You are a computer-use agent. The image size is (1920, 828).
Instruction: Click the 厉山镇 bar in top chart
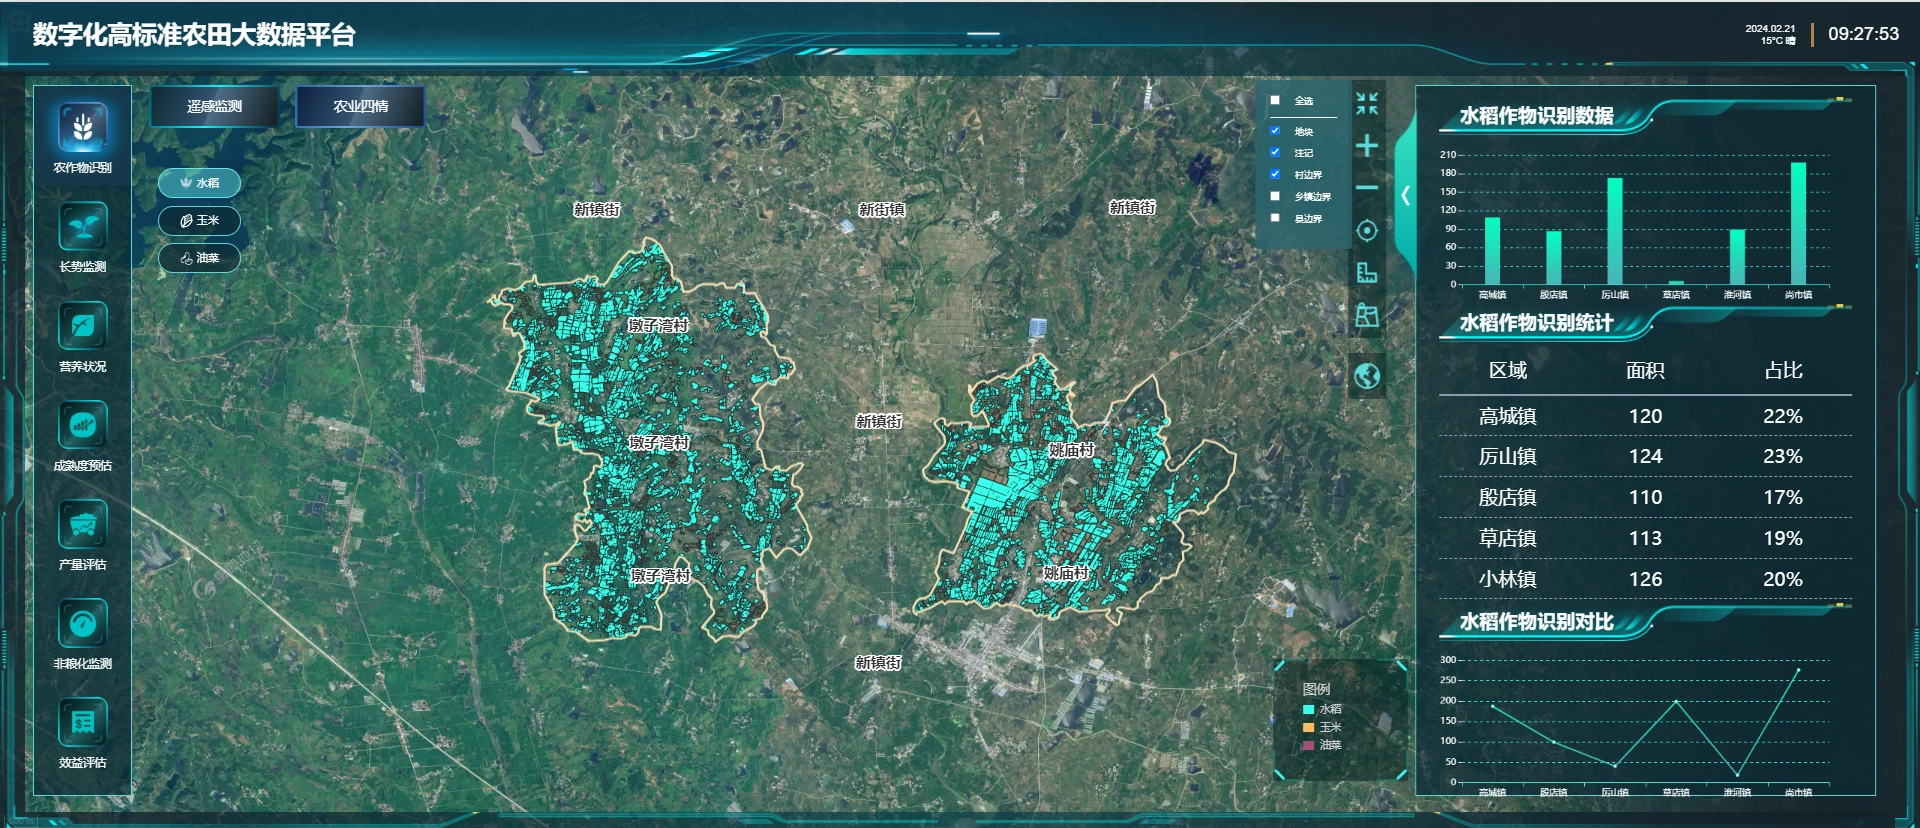pos(1615,231)
